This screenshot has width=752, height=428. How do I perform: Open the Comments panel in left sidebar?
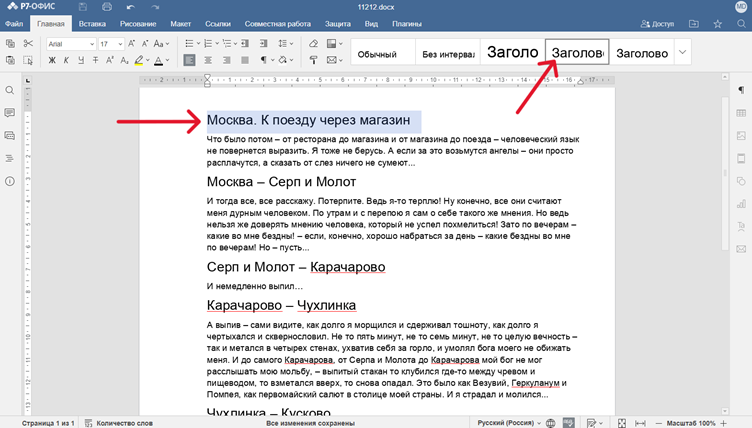[x=10, y=113]
